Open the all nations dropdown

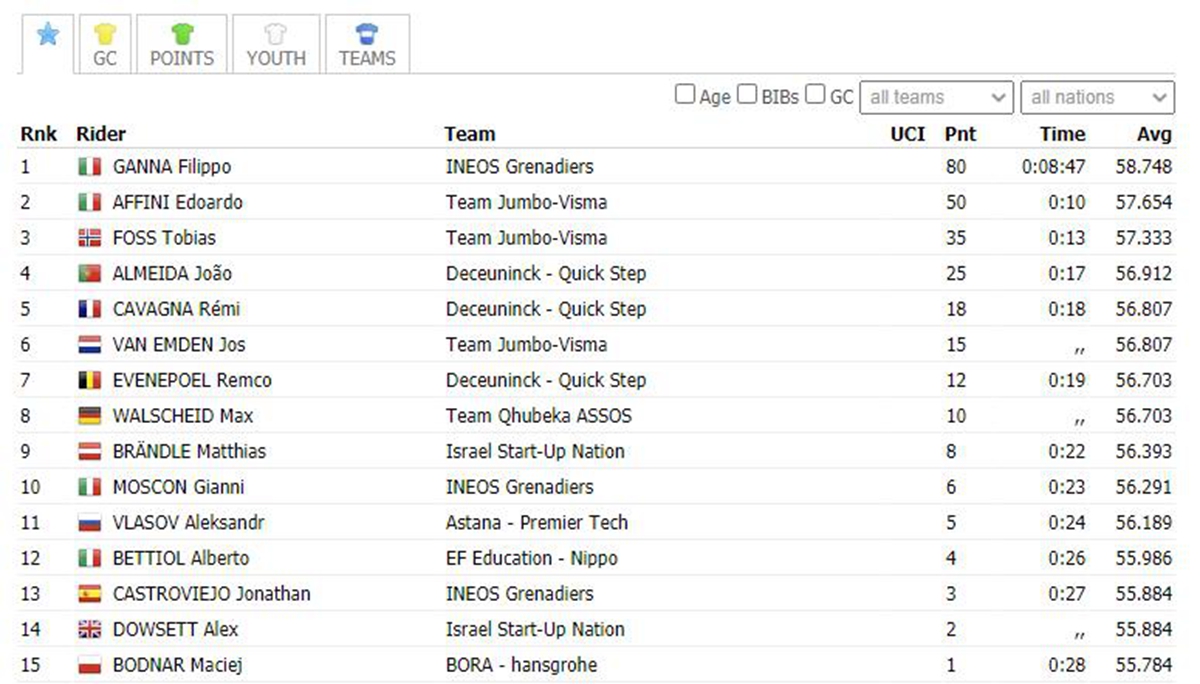[x=1098, y=97]
